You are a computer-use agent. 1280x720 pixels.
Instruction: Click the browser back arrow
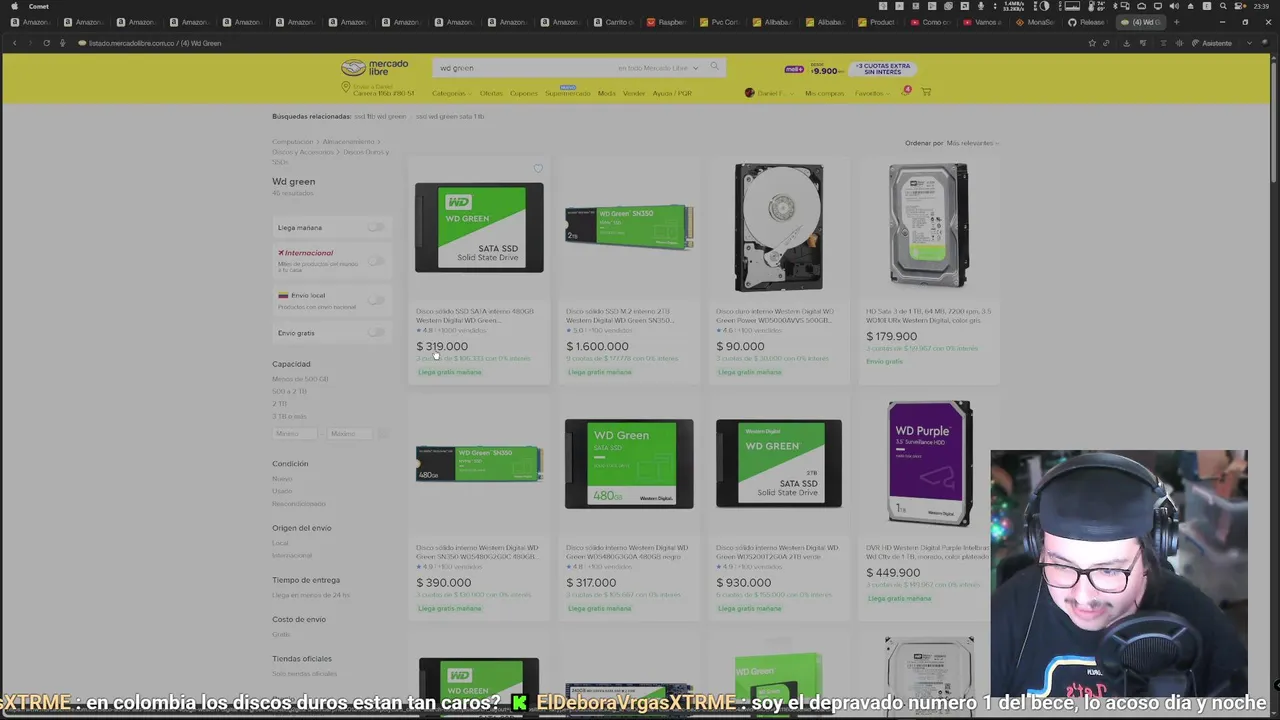[14, 43]
